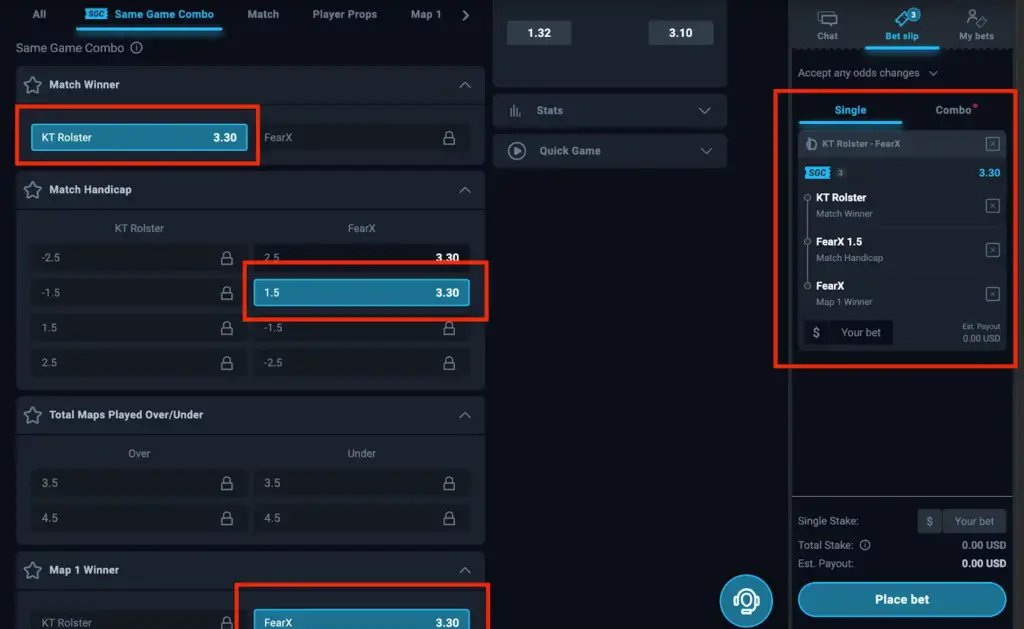This screenshot has width=1024, height=629.
Task: Open the Chat panel icon
Action: tap(827, 25)
